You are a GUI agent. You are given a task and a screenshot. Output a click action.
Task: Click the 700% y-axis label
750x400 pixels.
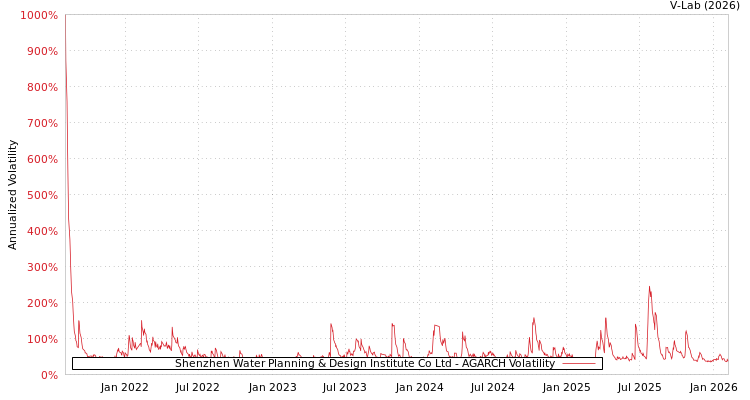[x=42, y=123]
